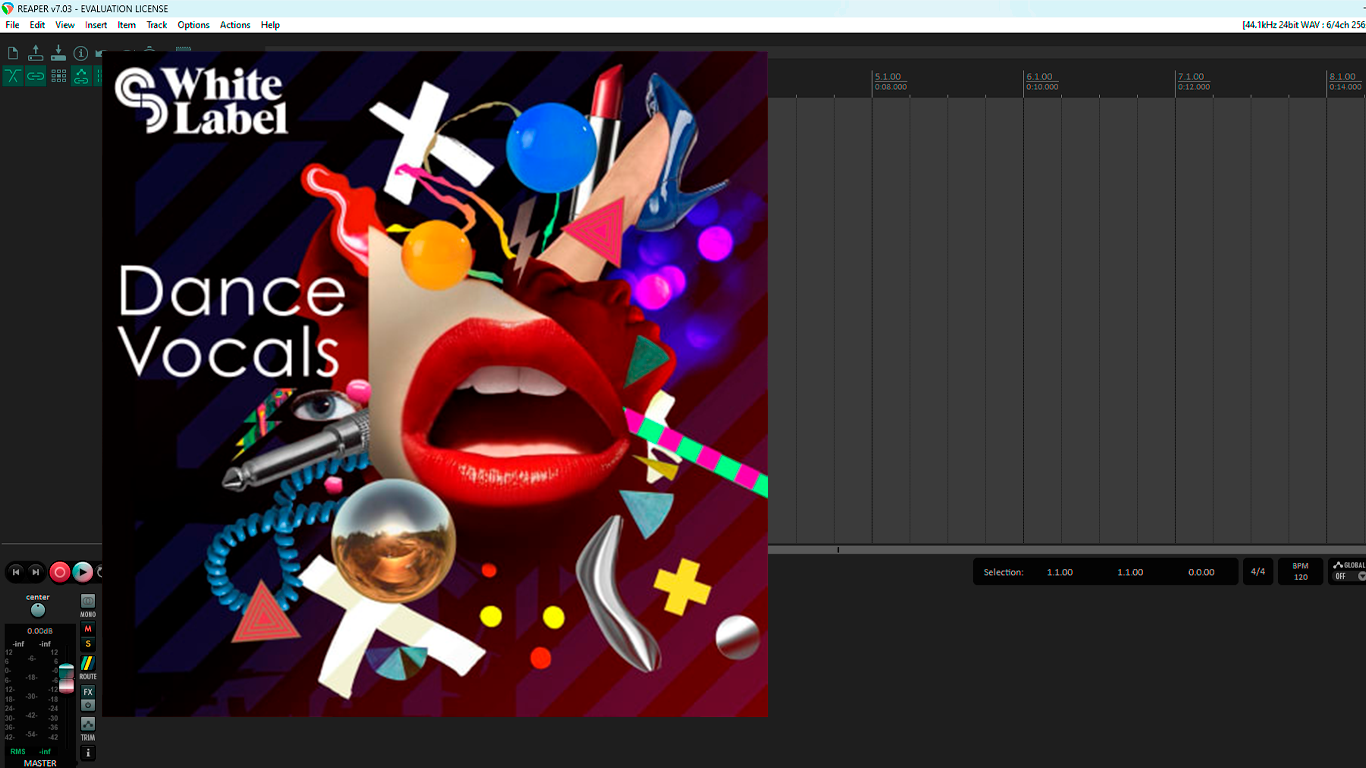Toggle master FX bypass power button
The width and height of the screenshot is (1366, 768).
[x=88, y=705]
